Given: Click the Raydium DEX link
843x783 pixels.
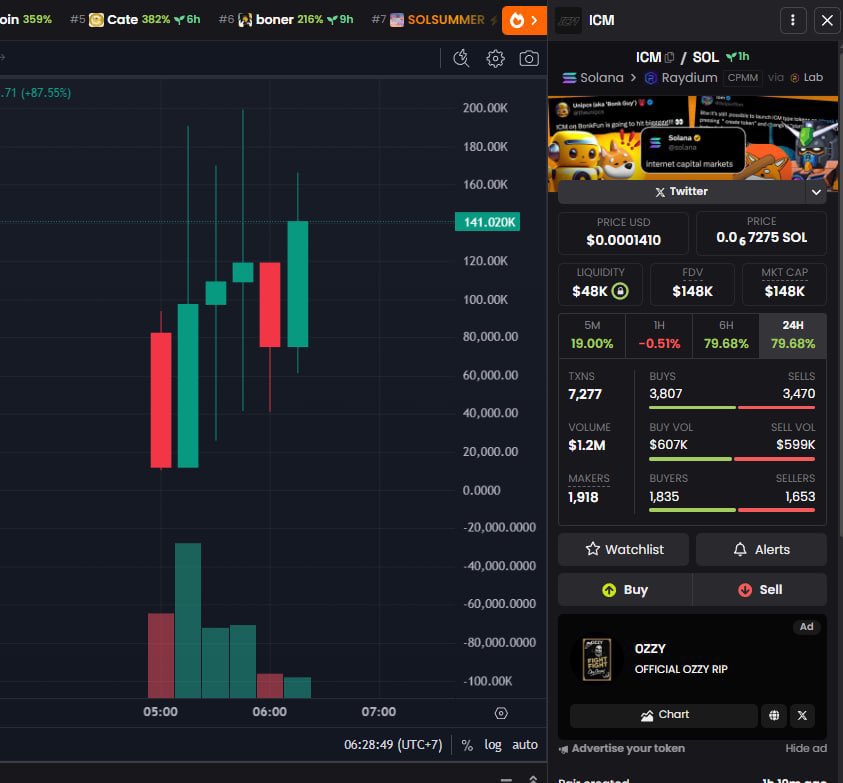Looking at the screenshot, I should coord(681,77).
